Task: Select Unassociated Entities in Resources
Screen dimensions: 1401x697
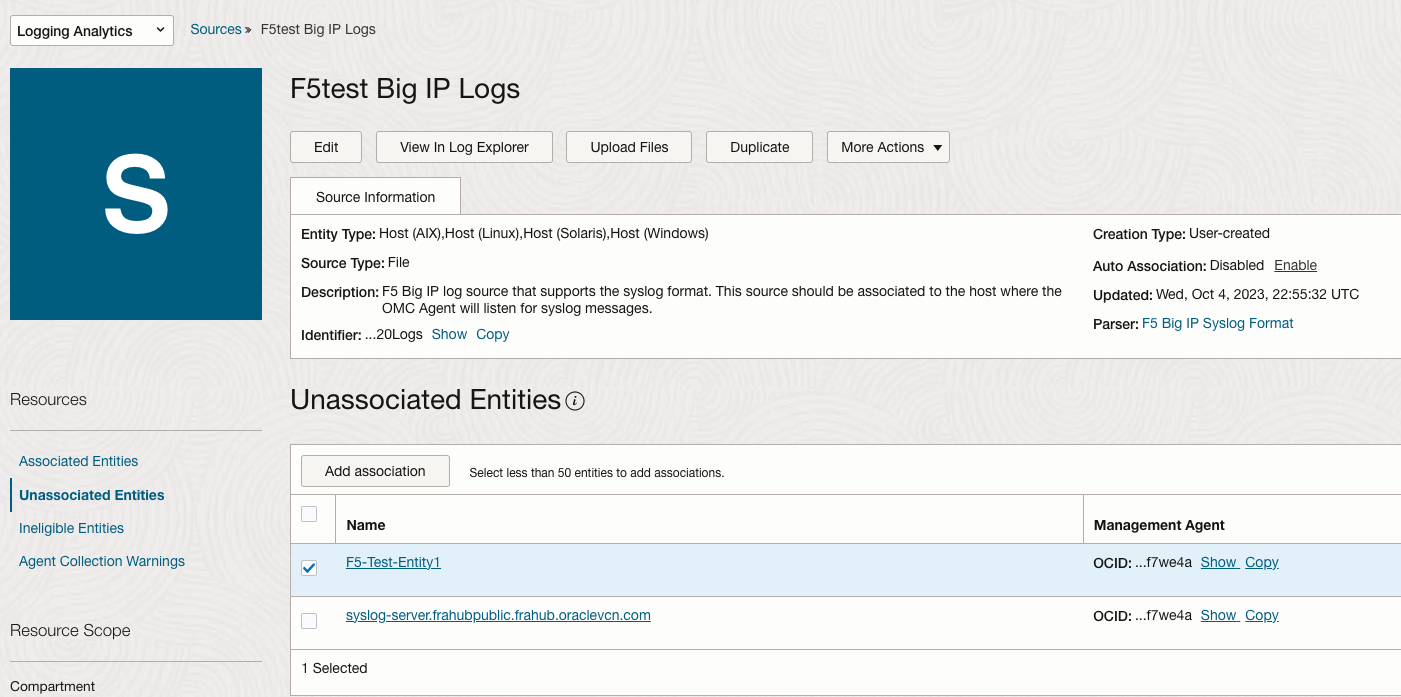Action: 91,495
